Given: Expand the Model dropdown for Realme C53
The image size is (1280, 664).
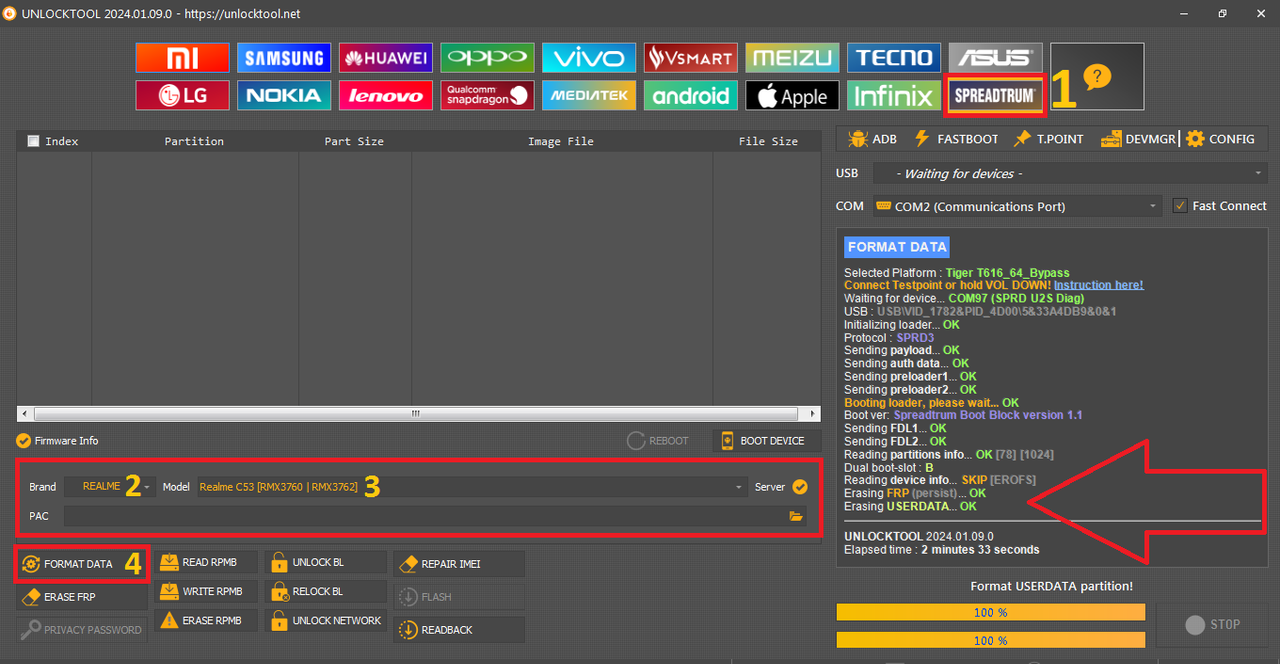Looking at the screenshot, I should [472, 487].
